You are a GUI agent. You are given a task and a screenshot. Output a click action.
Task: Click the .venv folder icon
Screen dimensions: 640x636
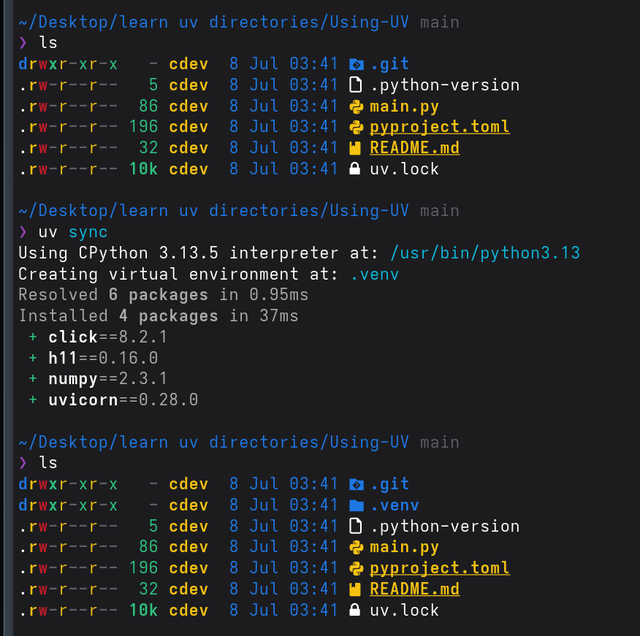click(x=356, y=506)
